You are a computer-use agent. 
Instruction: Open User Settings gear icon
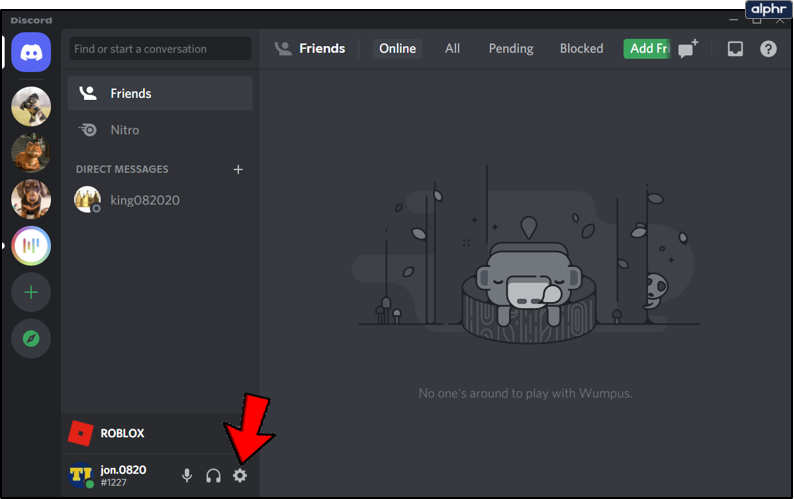(x=240, y=475)
